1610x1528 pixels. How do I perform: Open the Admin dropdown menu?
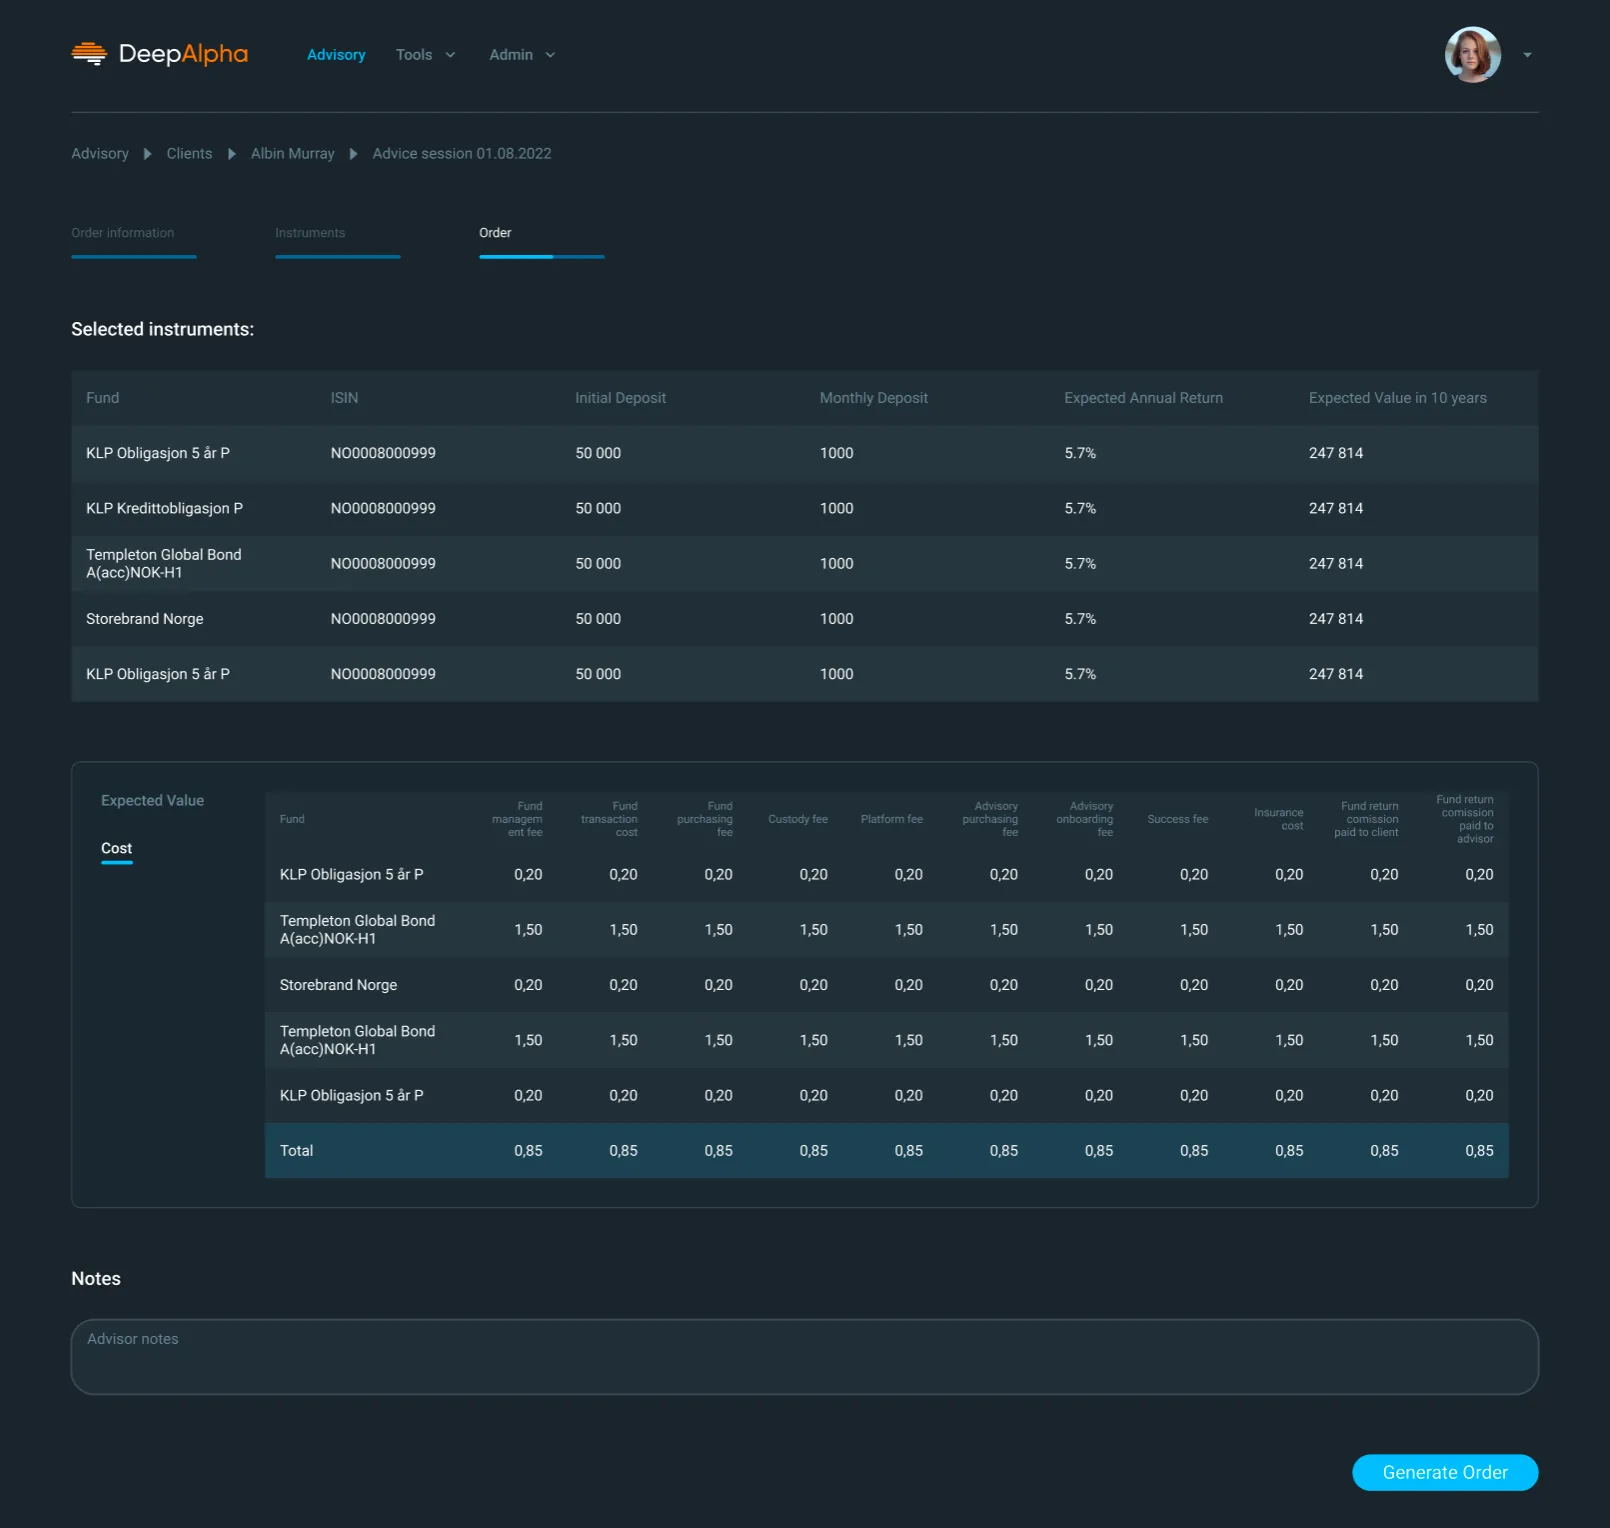[522, 55]
